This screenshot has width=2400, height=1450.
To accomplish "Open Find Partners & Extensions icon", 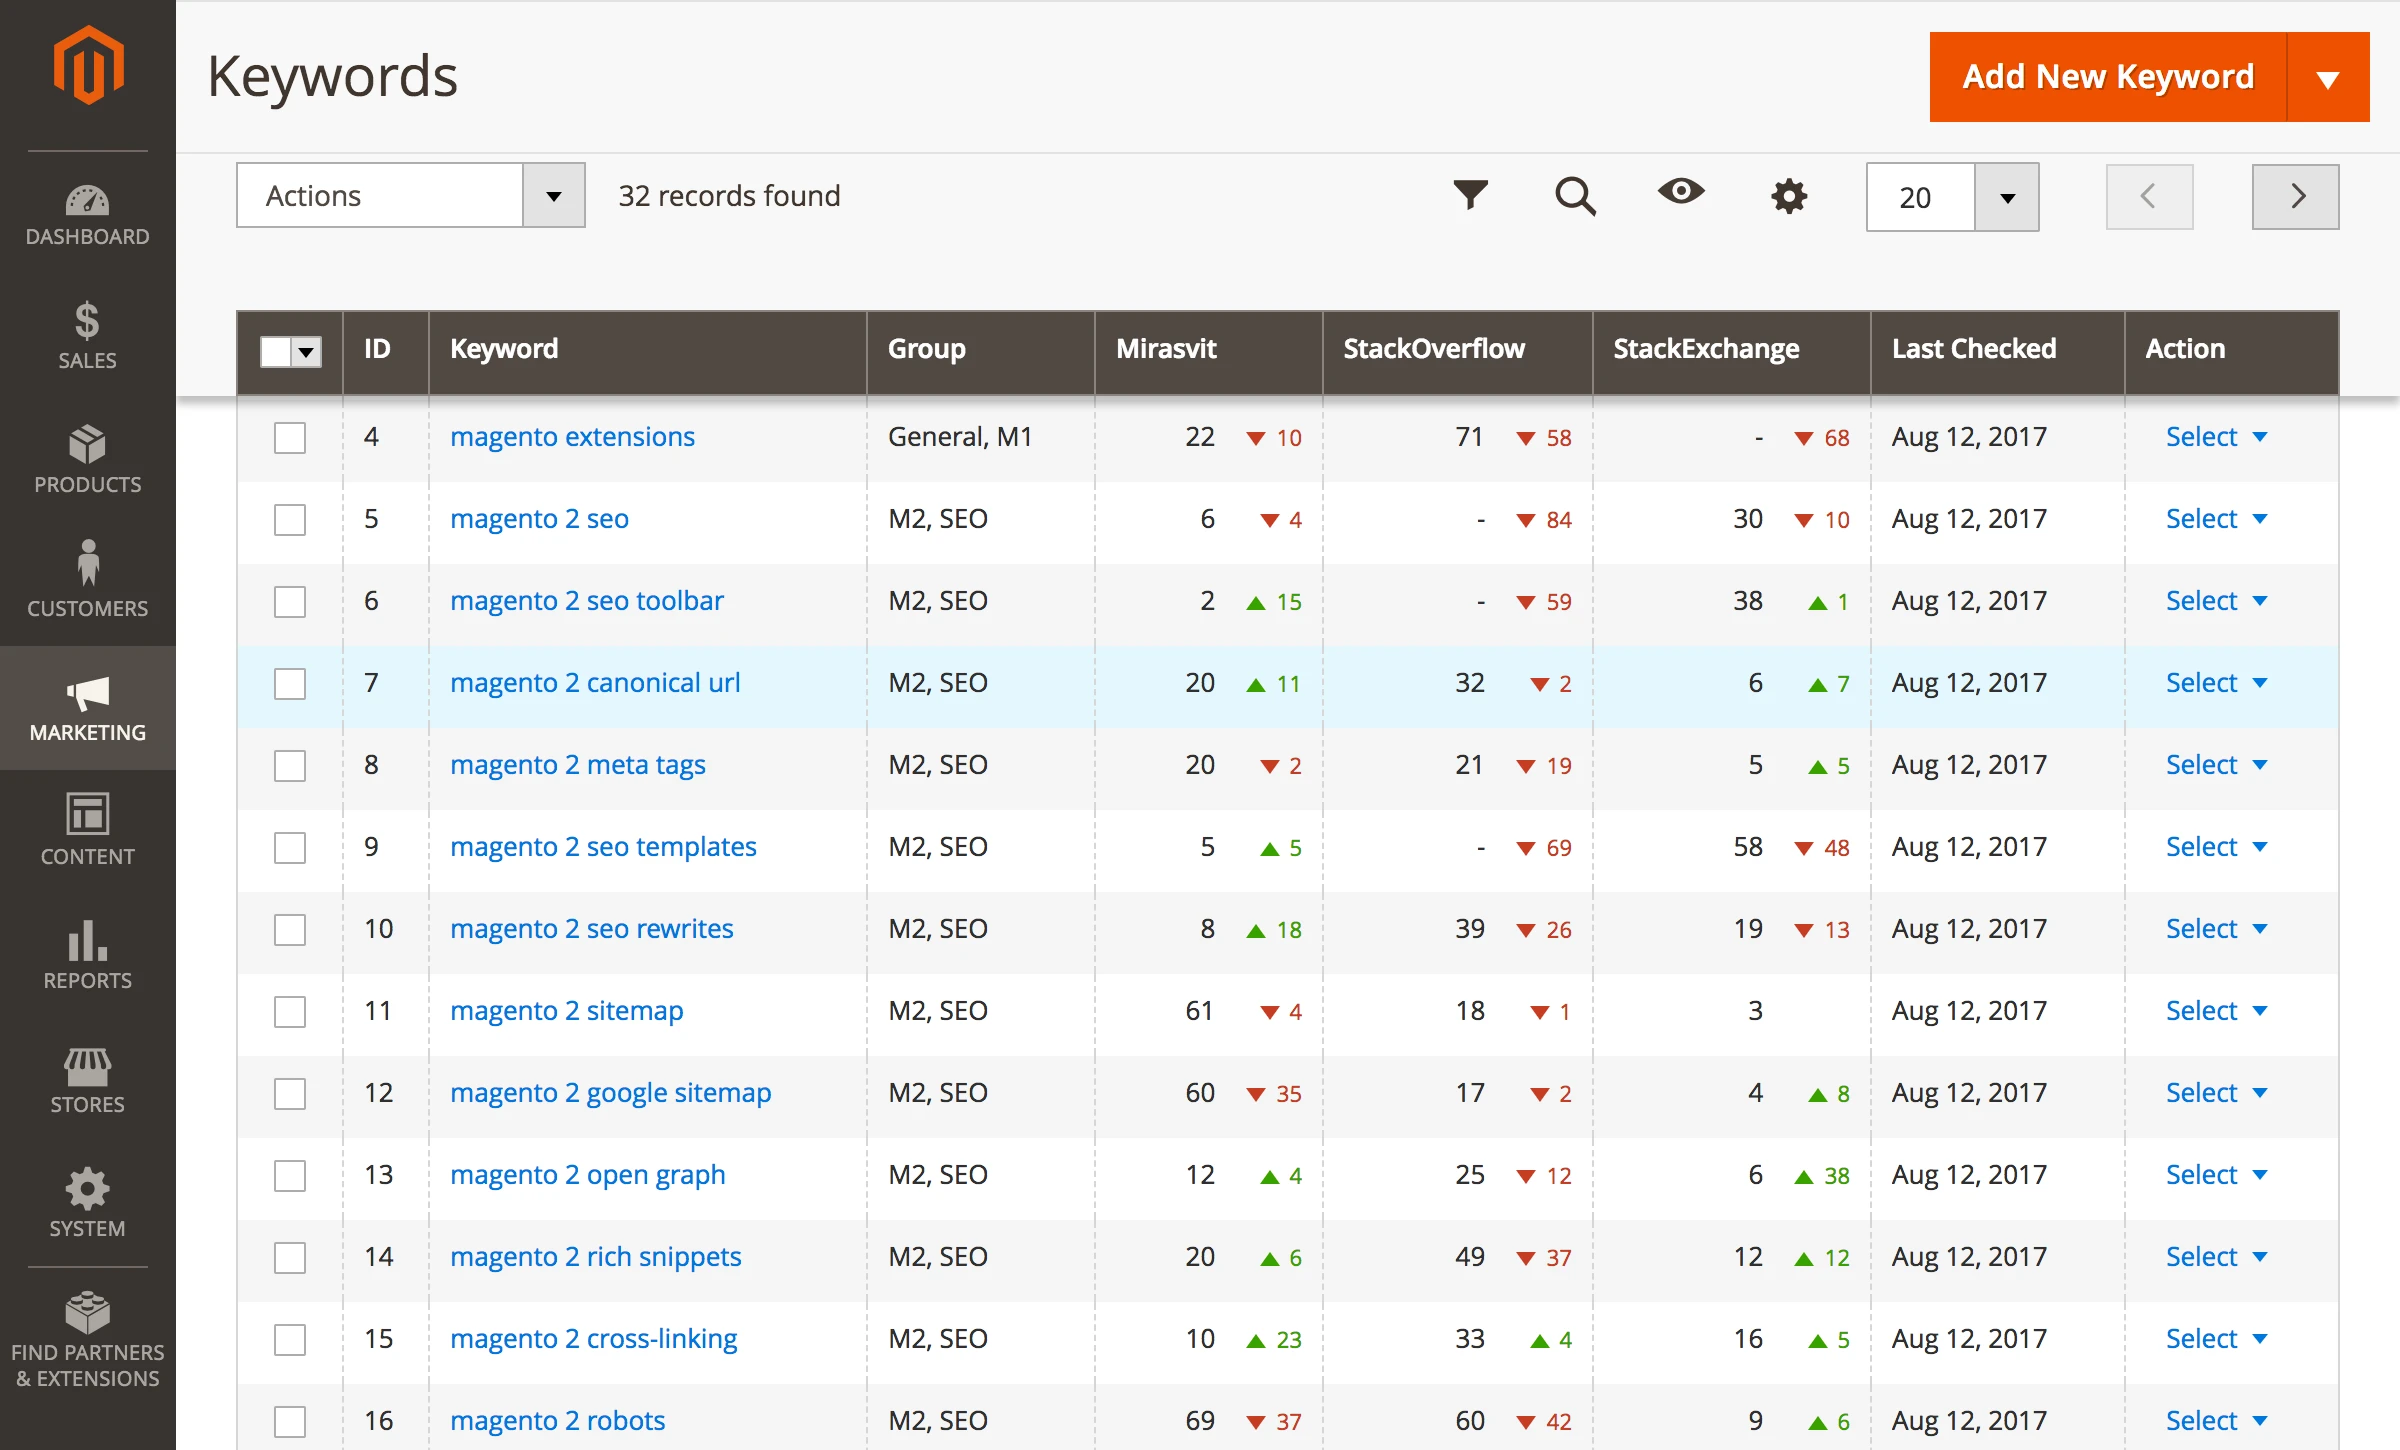I will point(87,1313).
